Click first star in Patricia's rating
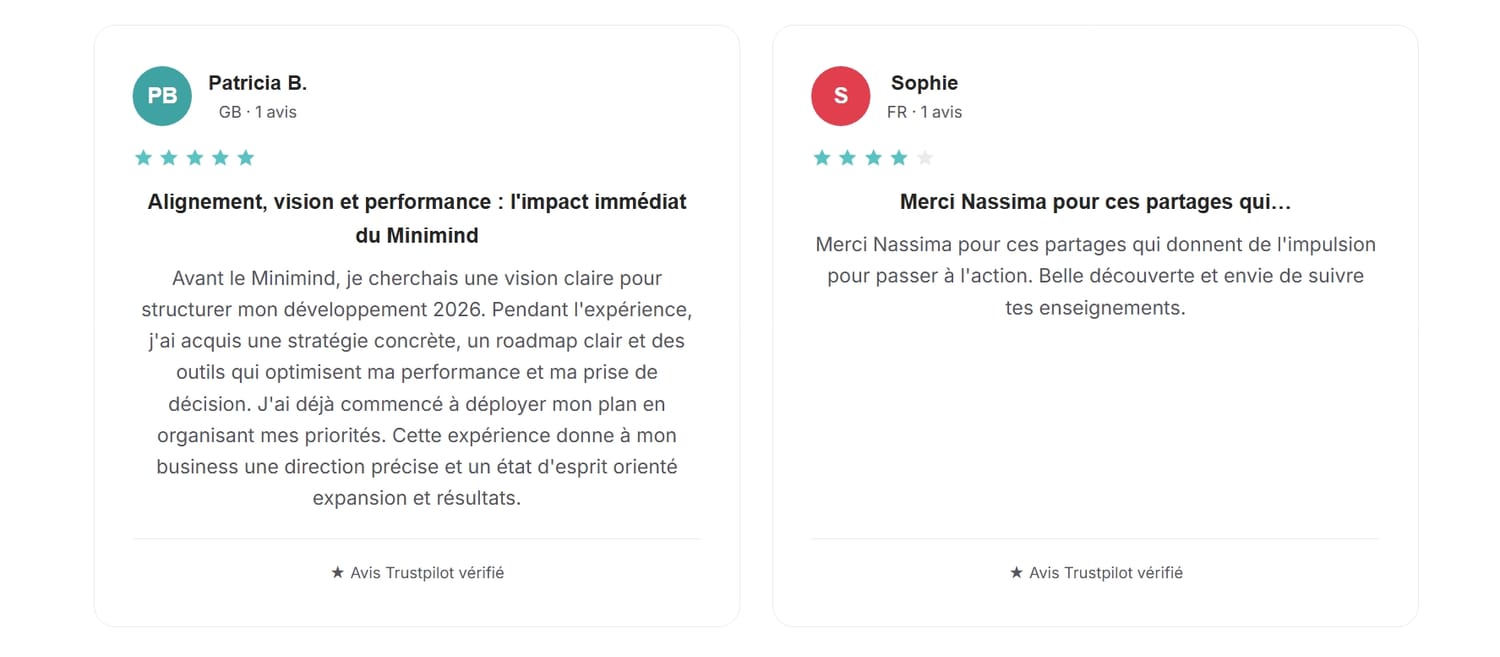Image resolution: width=1500 pixels, height=657 pixels. 143,157
